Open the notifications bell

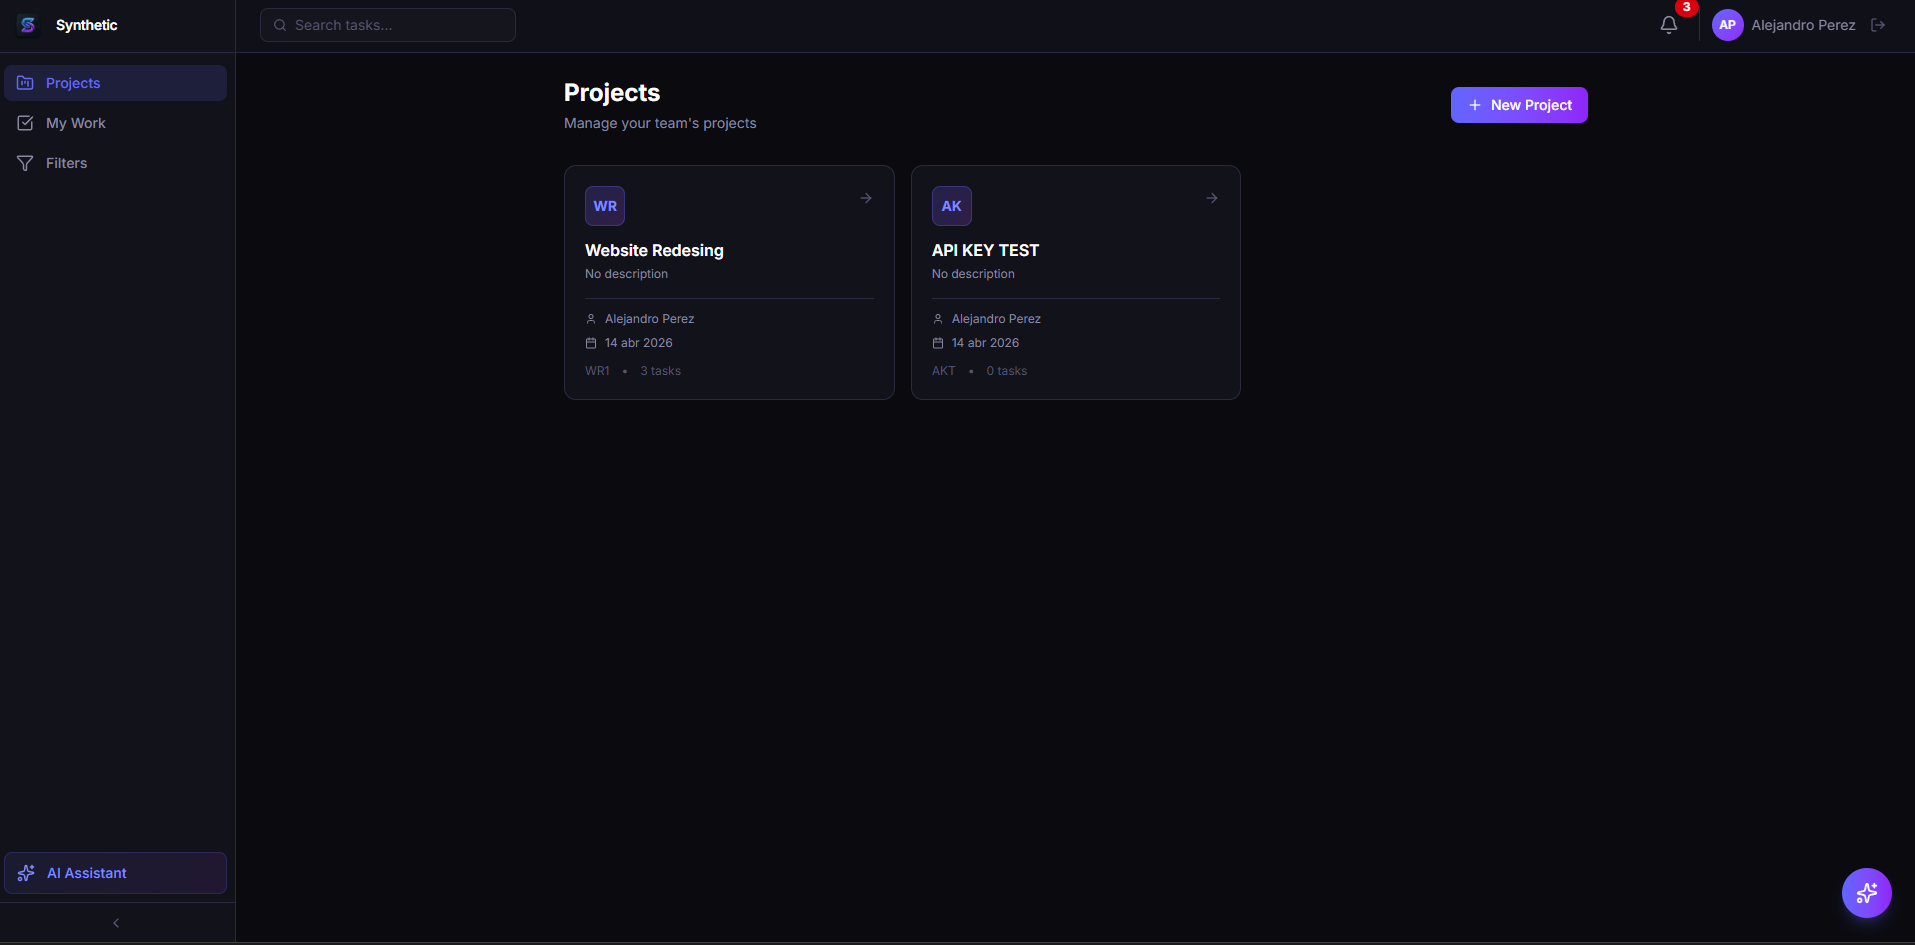[x=1668, y=25]
